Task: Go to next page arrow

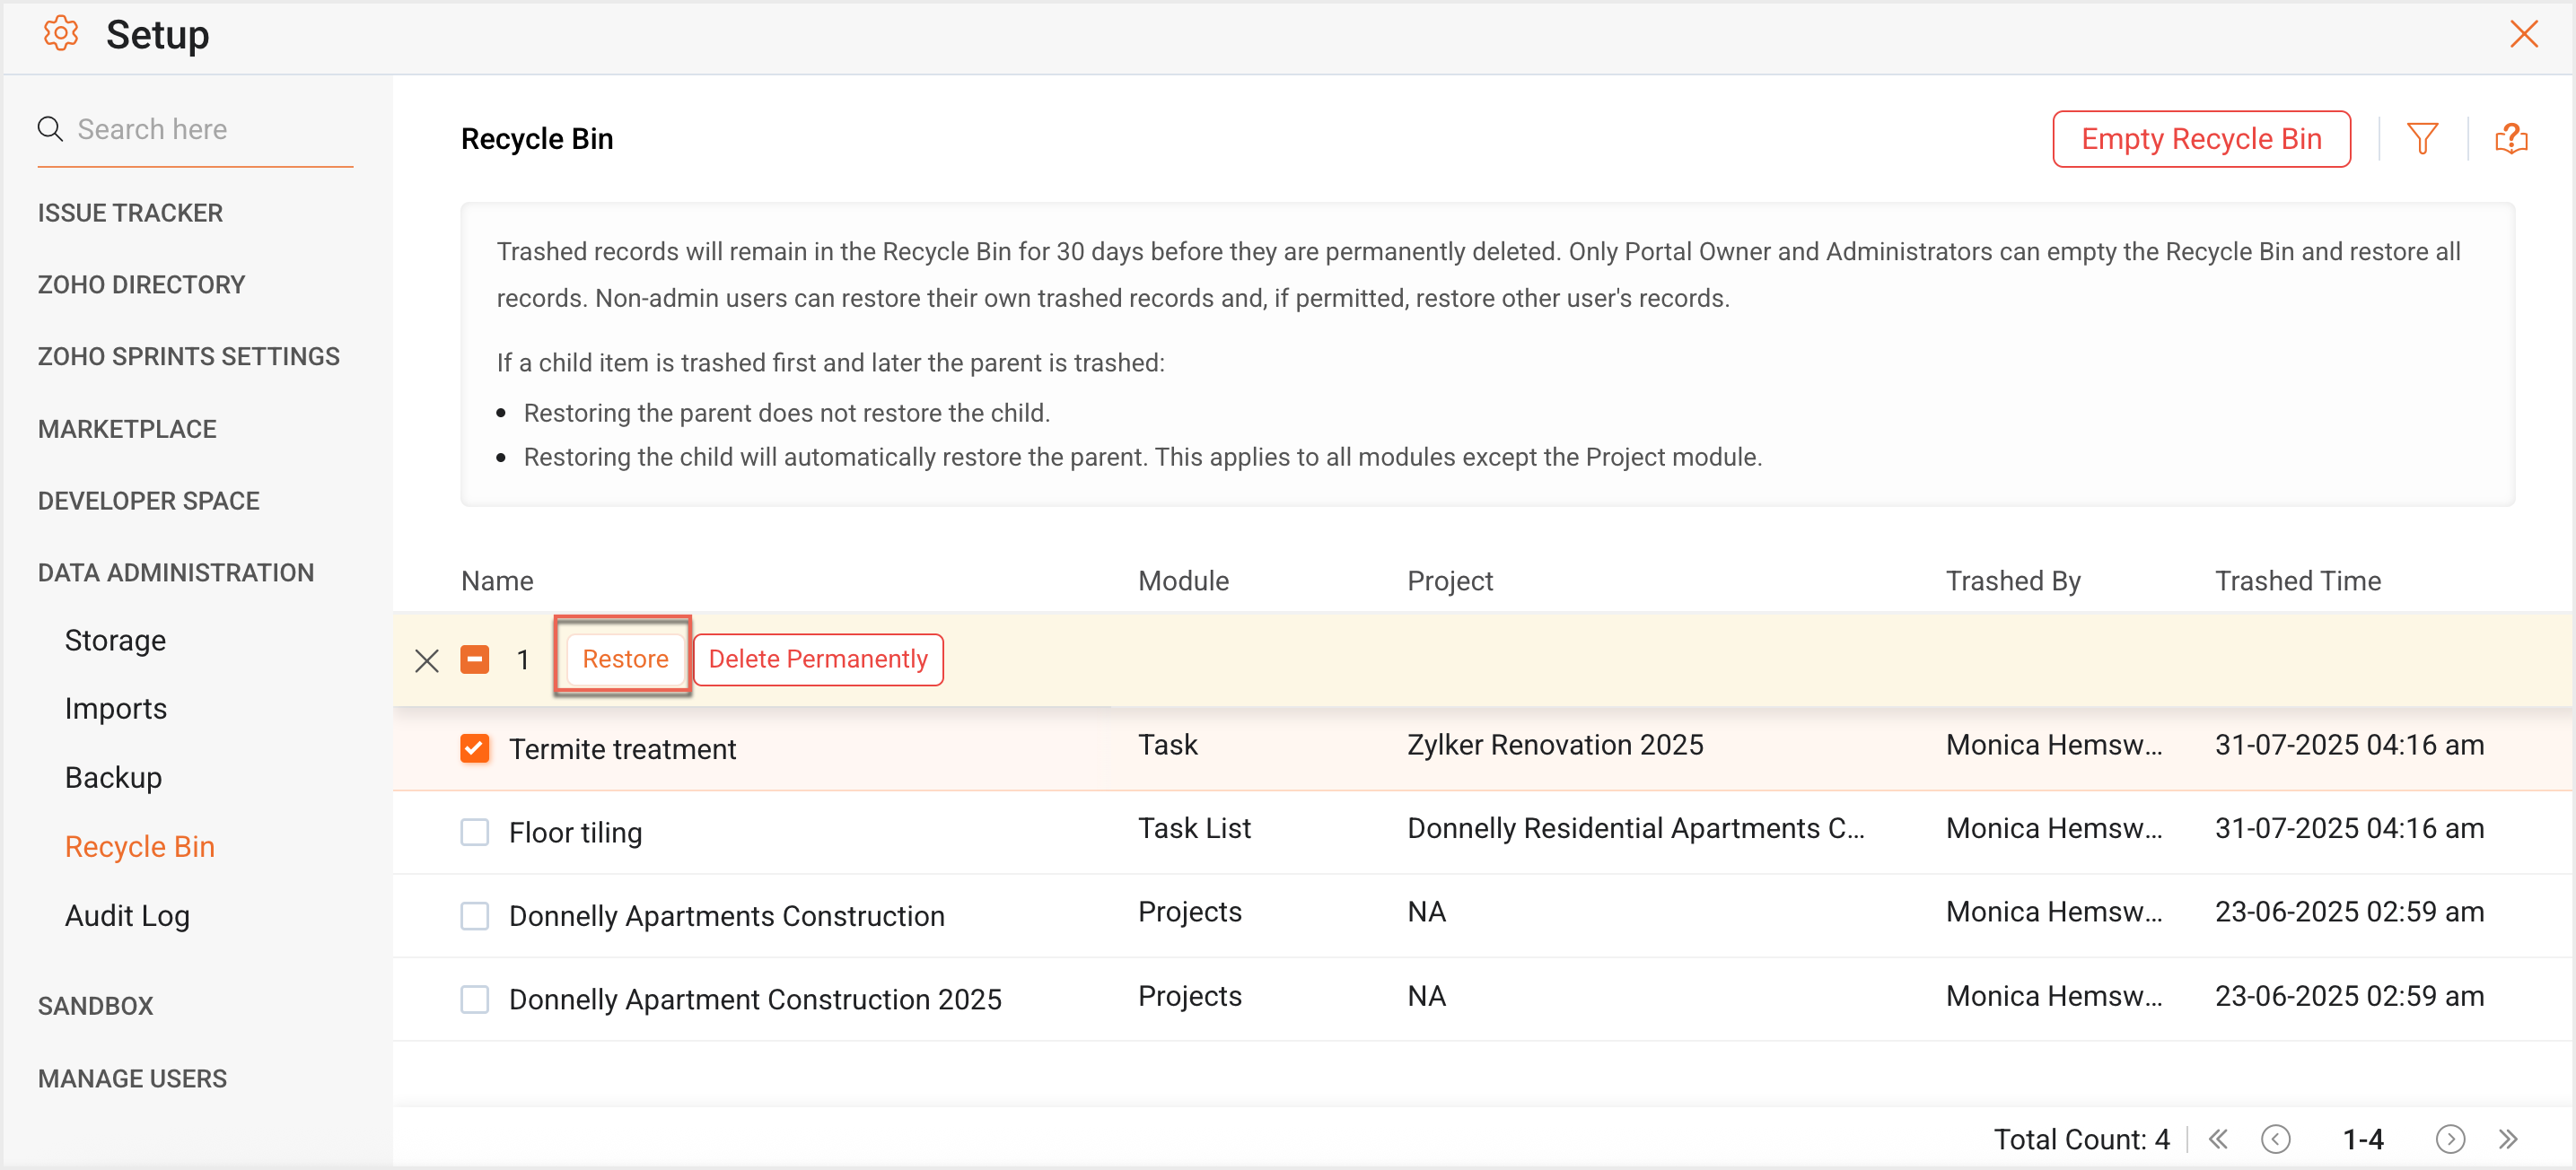Action: pyautogui.click(x=2449, y=1139)
